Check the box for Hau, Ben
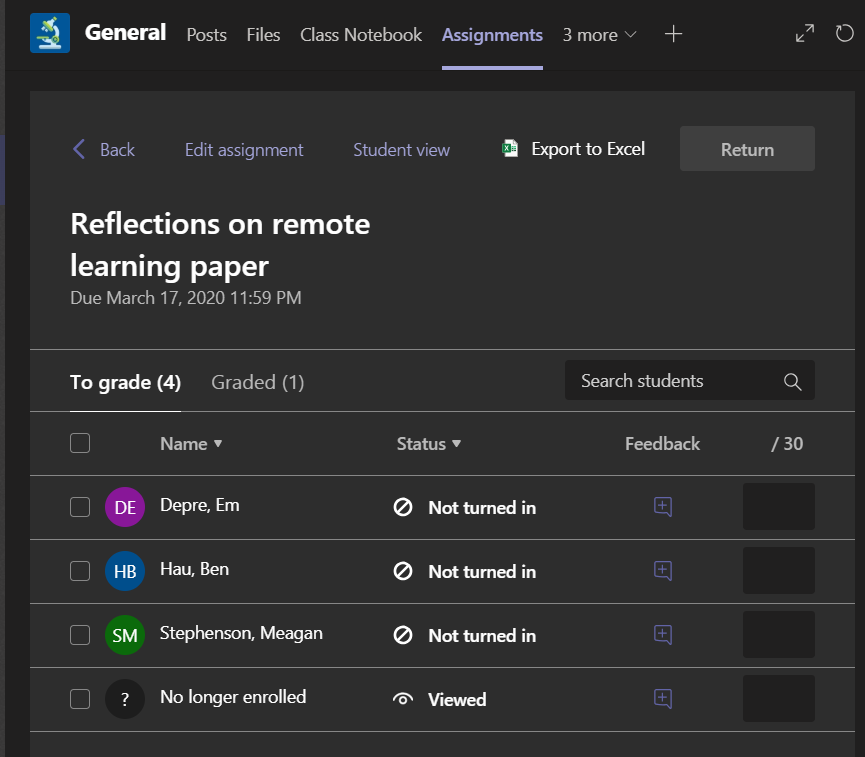Screen dimensions: 865x757 (80, 571)
